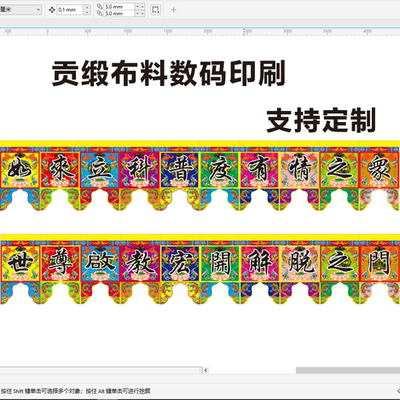Select the dark blue 普 banner tile
The width and height of the screenshot is (400, 400).
[x=180, y=170]
